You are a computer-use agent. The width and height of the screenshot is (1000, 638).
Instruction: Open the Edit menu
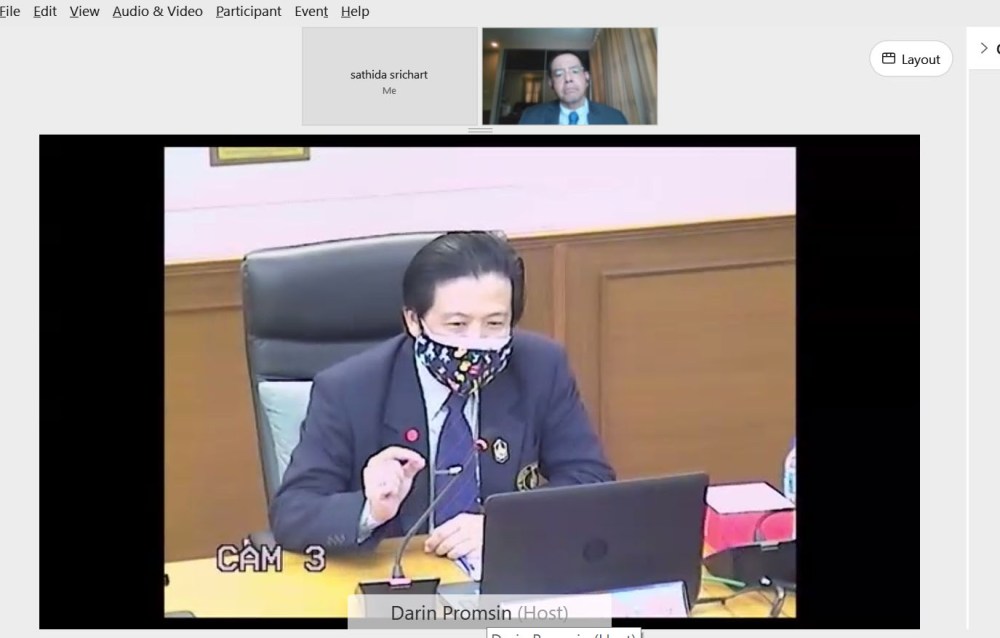tap(45, 11)
